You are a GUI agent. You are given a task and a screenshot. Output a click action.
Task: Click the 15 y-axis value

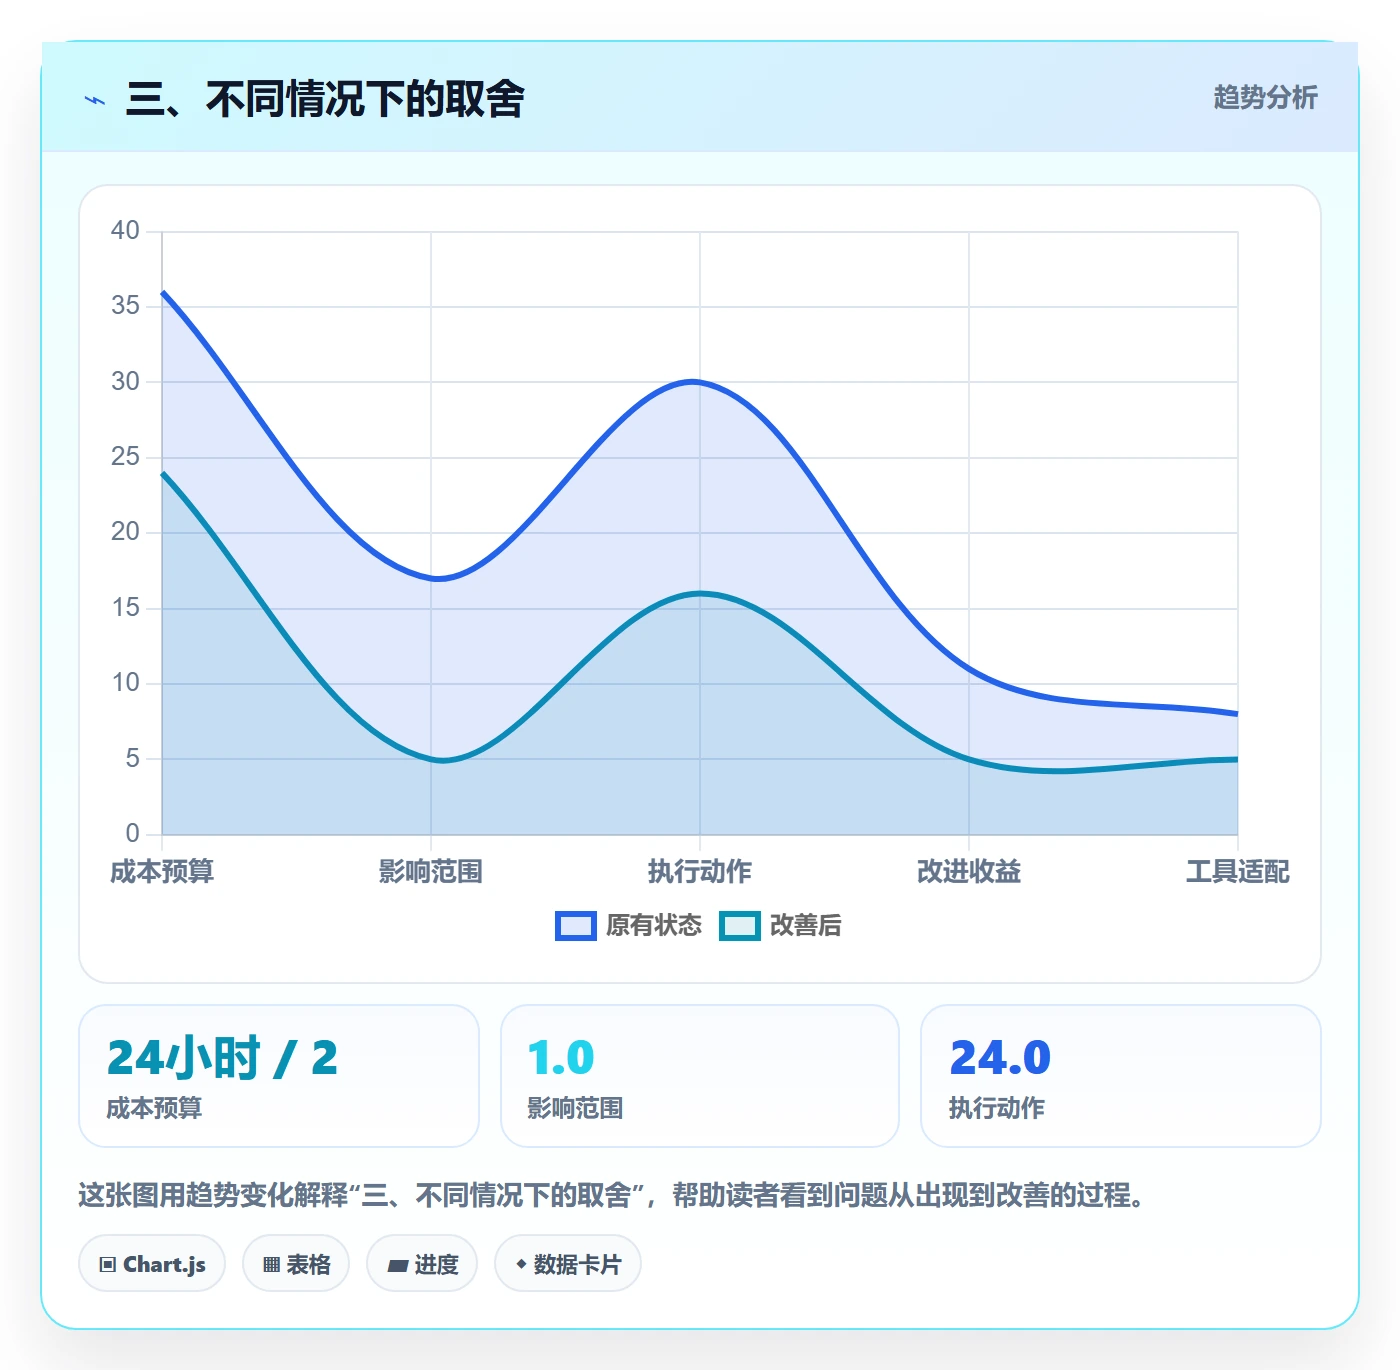[125, 608]
